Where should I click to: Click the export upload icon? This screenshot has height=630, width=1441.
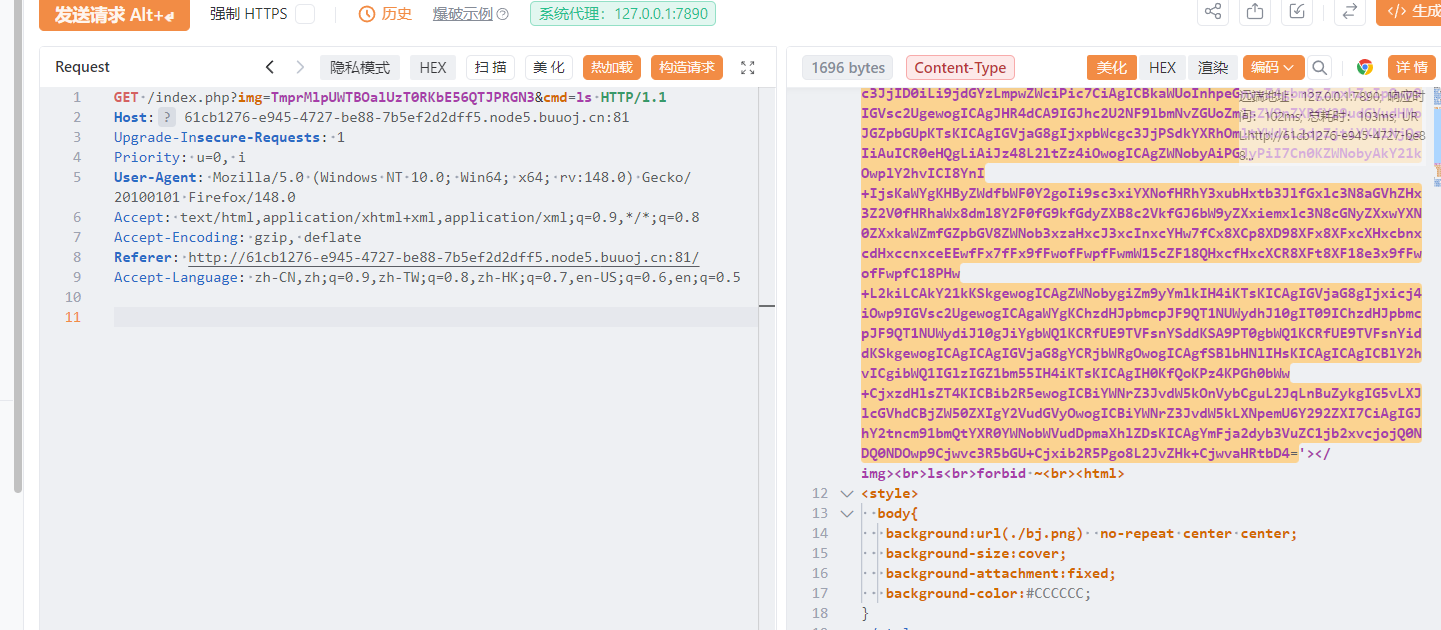click(1254, 11)
